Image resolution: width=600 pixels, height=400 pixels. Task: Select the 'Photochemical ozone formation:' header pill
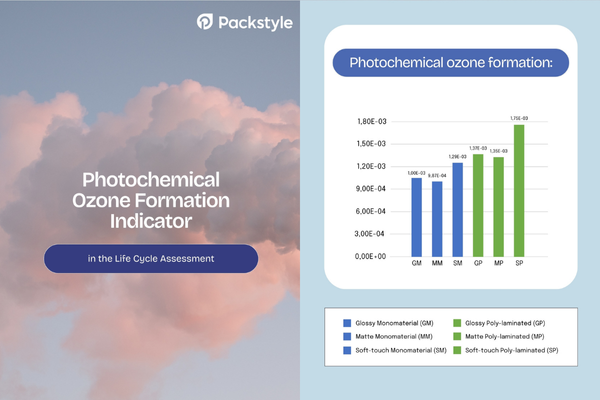[450, 63]
